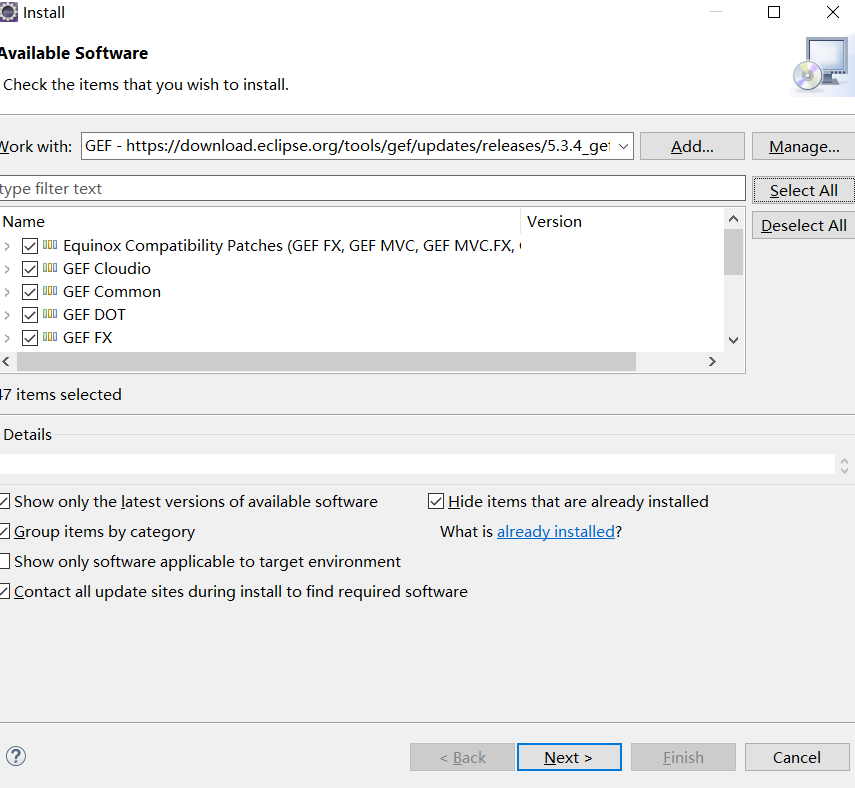Viewport: 855px width, 788px height.
Task: Uncheck the GEF Common checkbox
Action: (x=30, y=292)
